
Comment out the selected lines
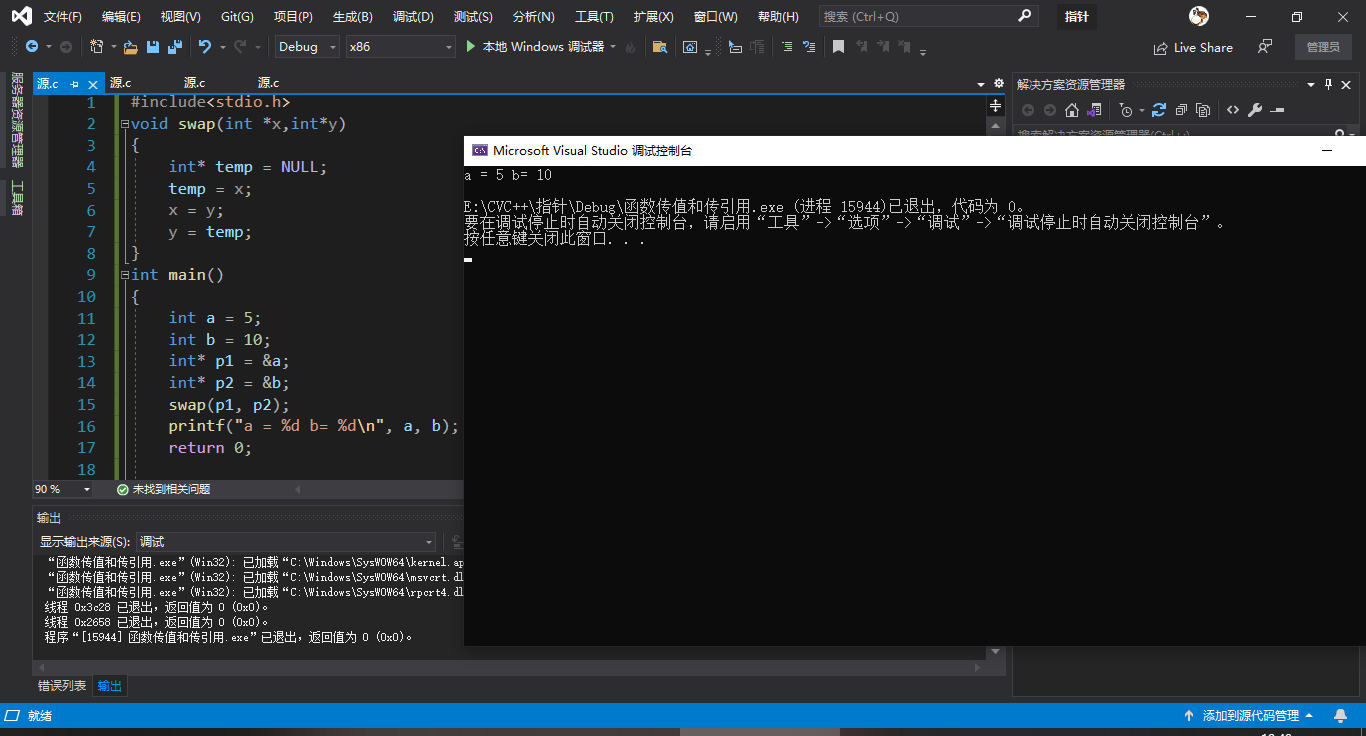(x=786, y=47)
